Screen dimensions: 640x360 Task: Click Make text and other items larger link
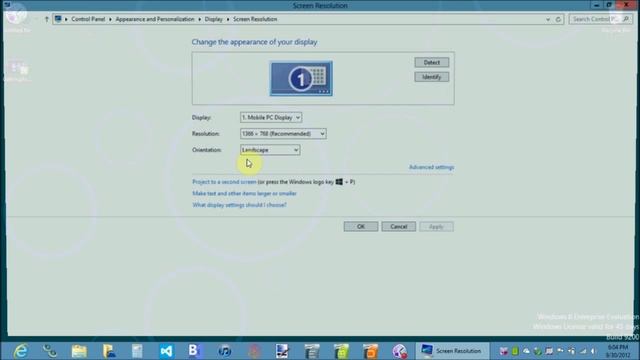[244, 193]
